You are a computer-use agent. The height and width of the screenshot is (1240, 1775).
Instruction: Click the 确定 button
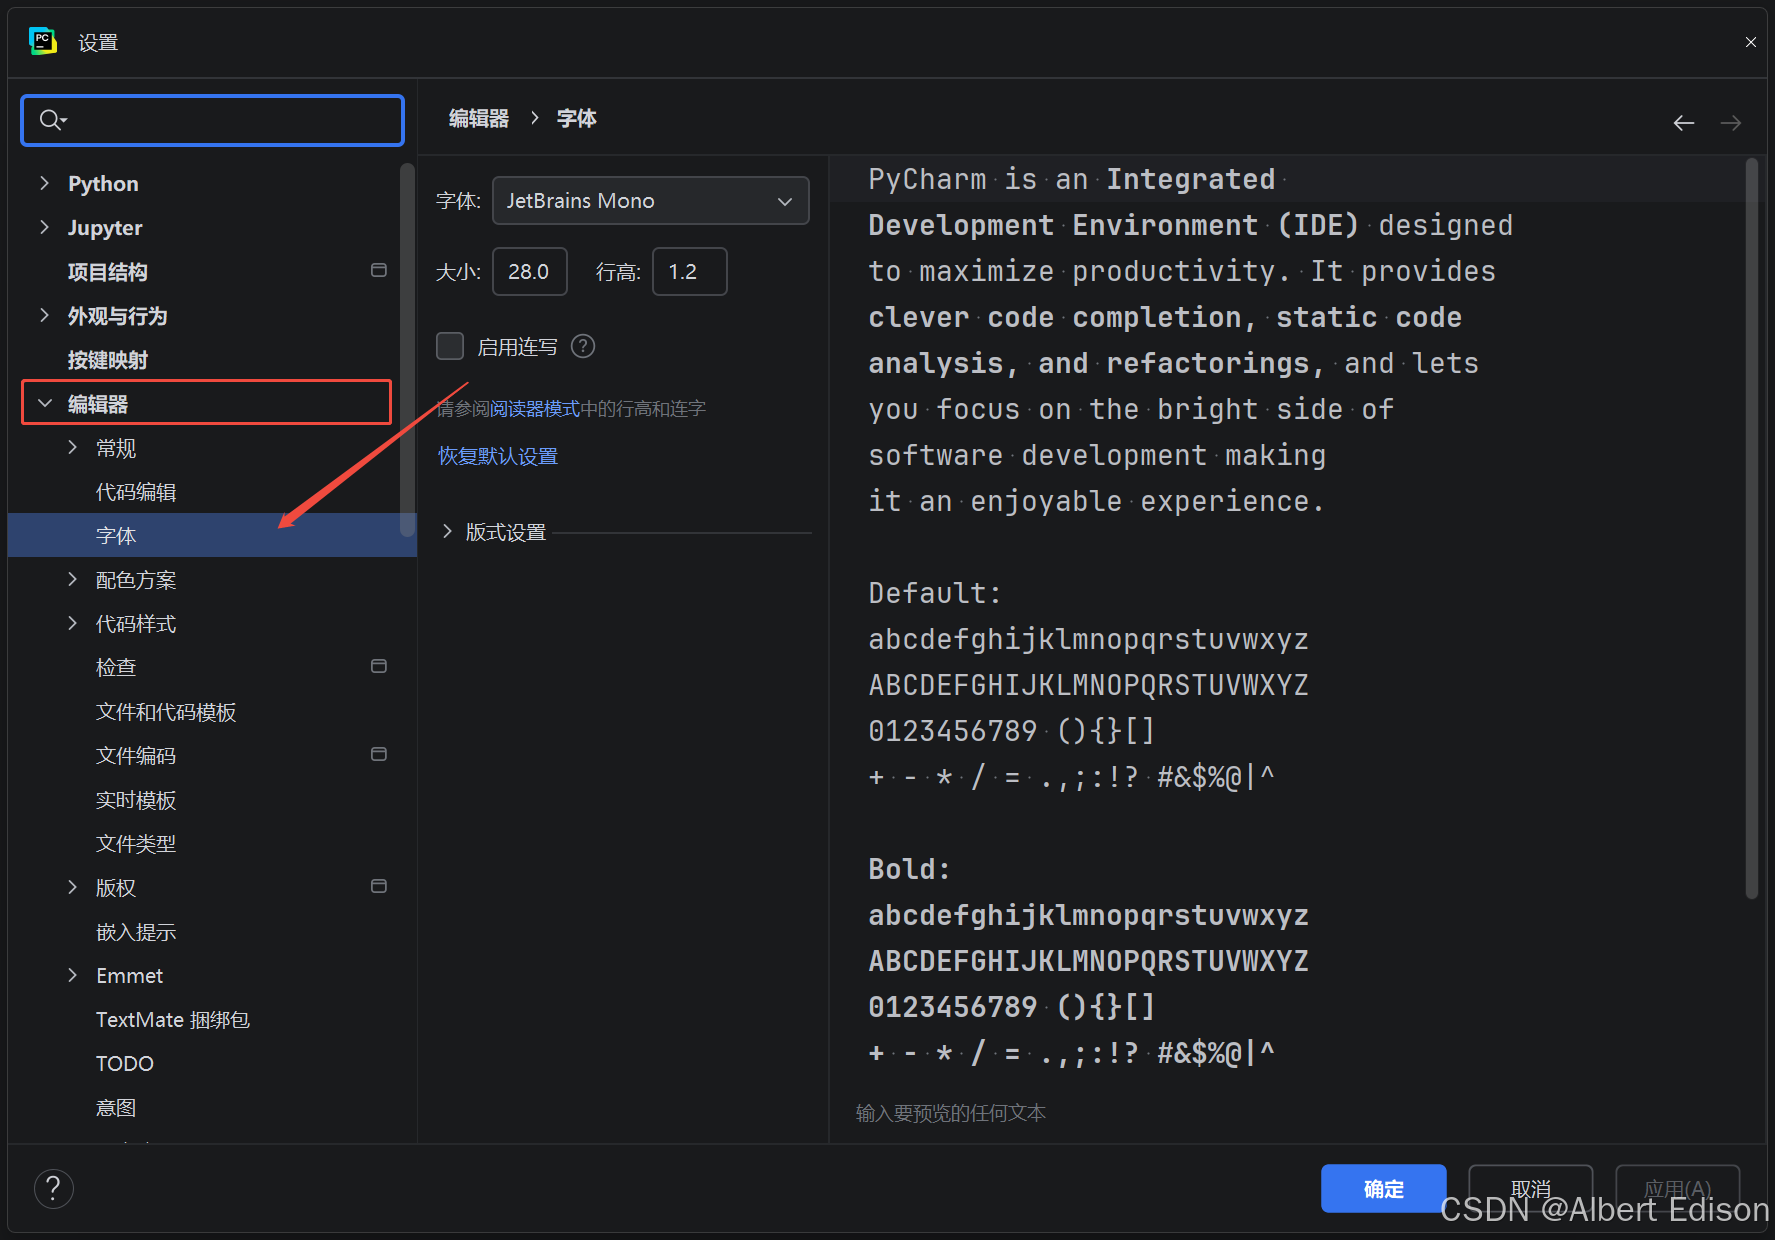coord(1384,1188)
